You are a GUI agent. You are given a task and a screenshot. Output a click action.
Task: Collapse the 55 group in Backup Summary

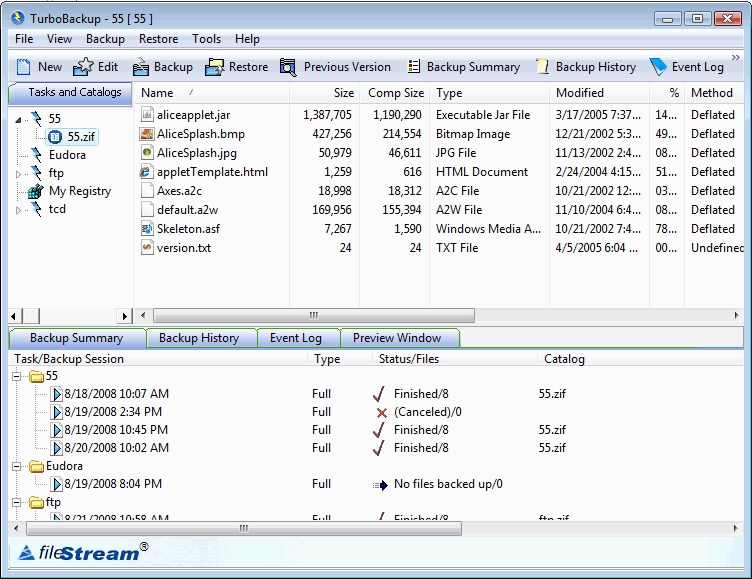(x=17, y=376)
